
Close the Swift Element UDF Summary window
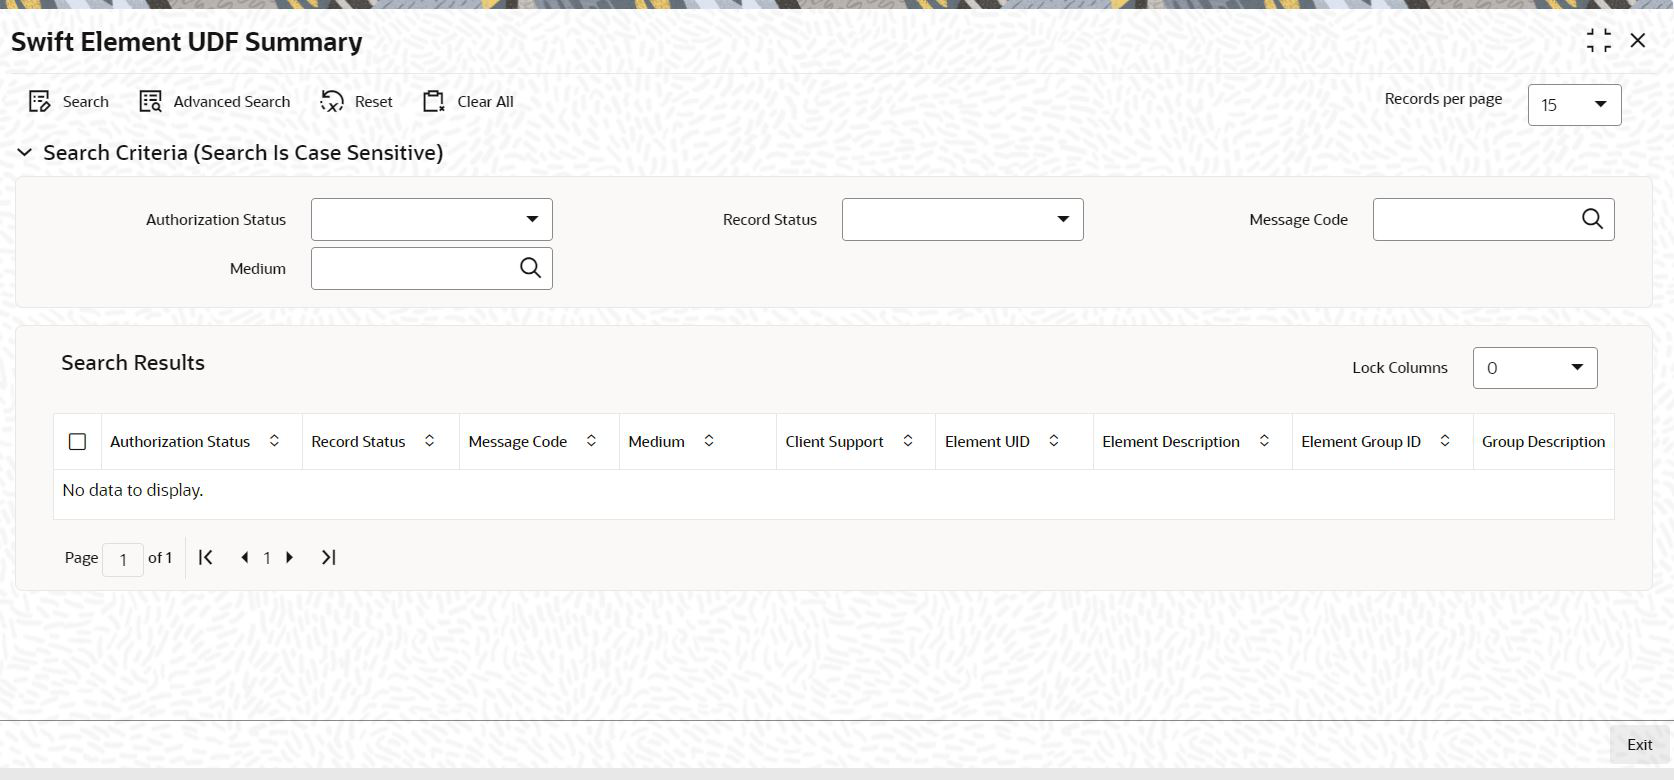[x=1638, y=41]
